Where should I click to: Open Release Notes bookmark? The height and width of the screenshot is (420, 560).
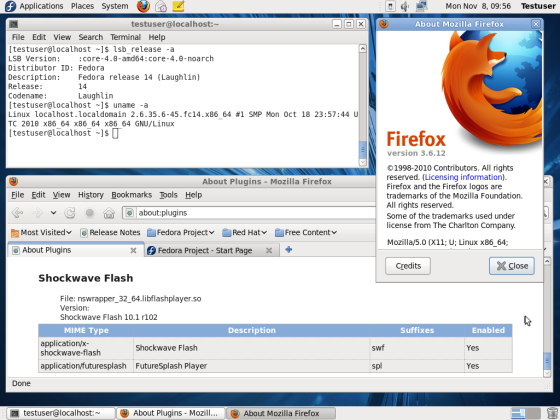[110, 232]
